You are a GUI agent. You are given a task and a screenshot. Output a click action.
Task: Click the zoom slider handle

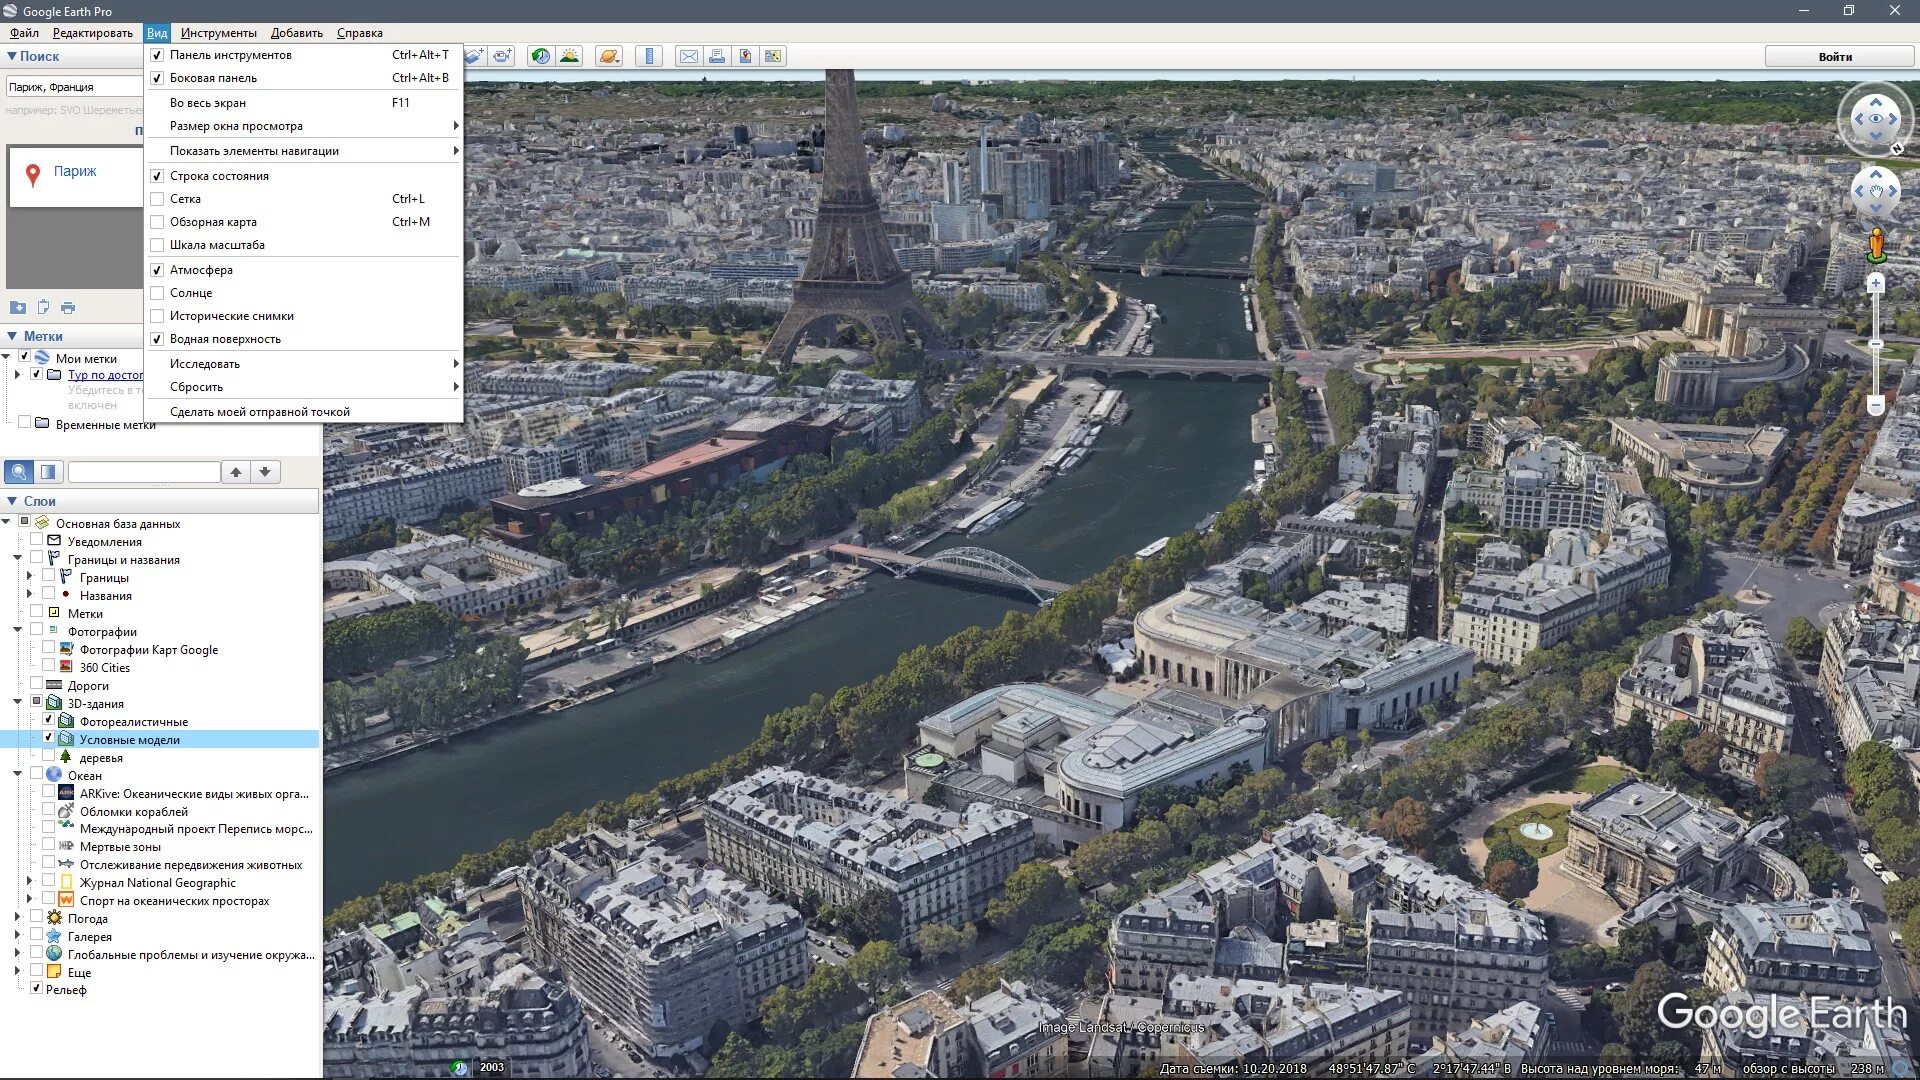(1876, 344)
